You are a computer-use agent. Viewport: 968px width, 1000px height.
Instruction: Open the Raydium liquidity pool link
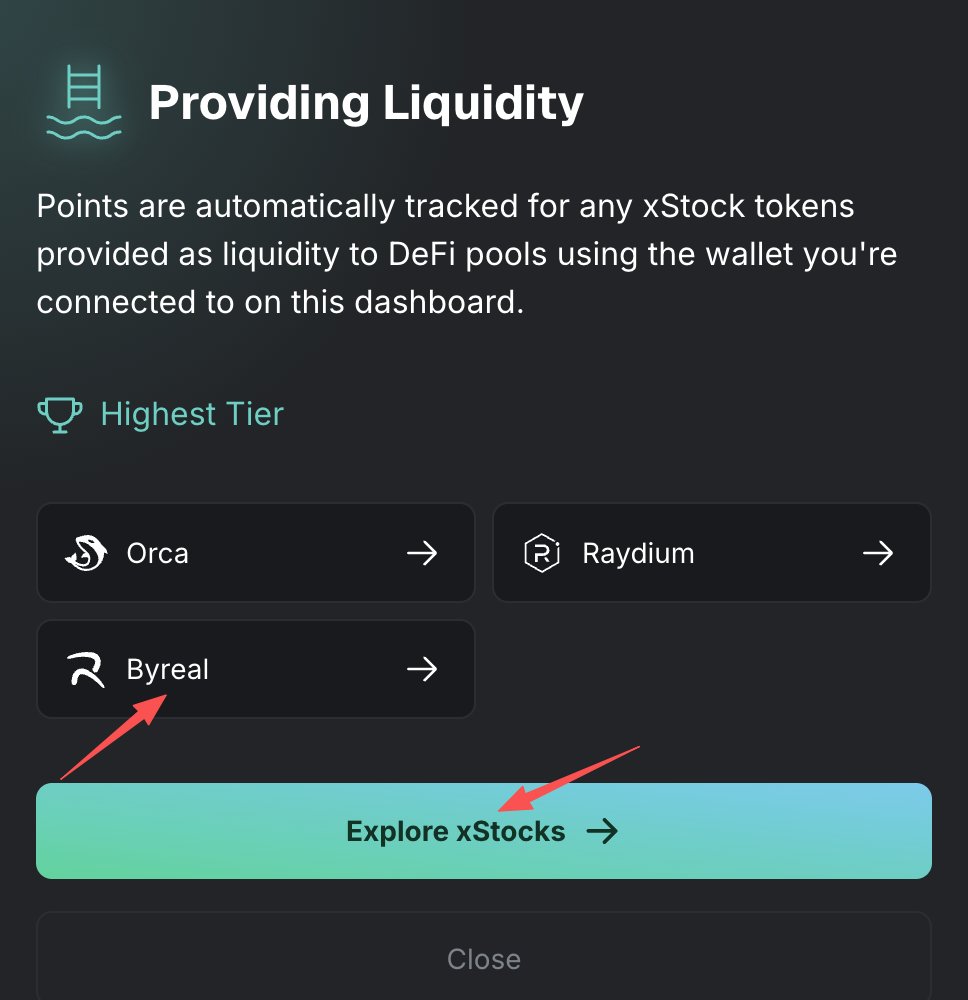click(x=711, y=553)
